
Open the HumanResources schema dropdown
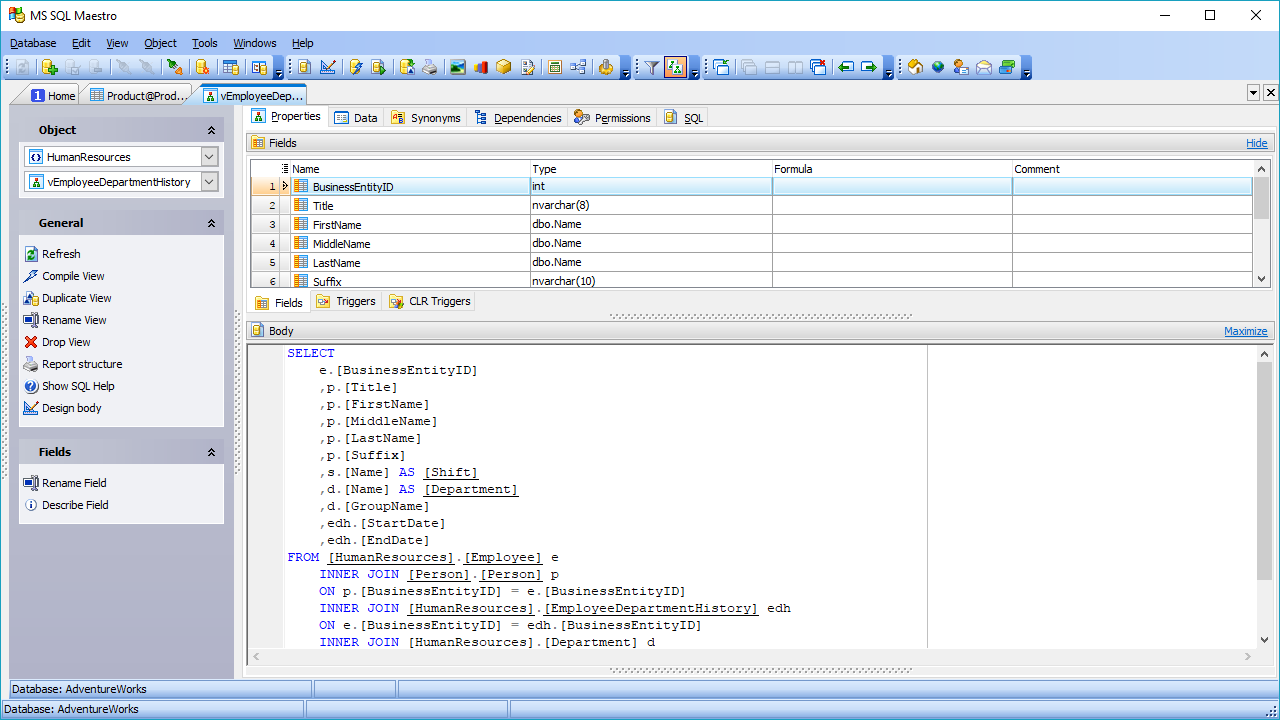coord(209,157)
